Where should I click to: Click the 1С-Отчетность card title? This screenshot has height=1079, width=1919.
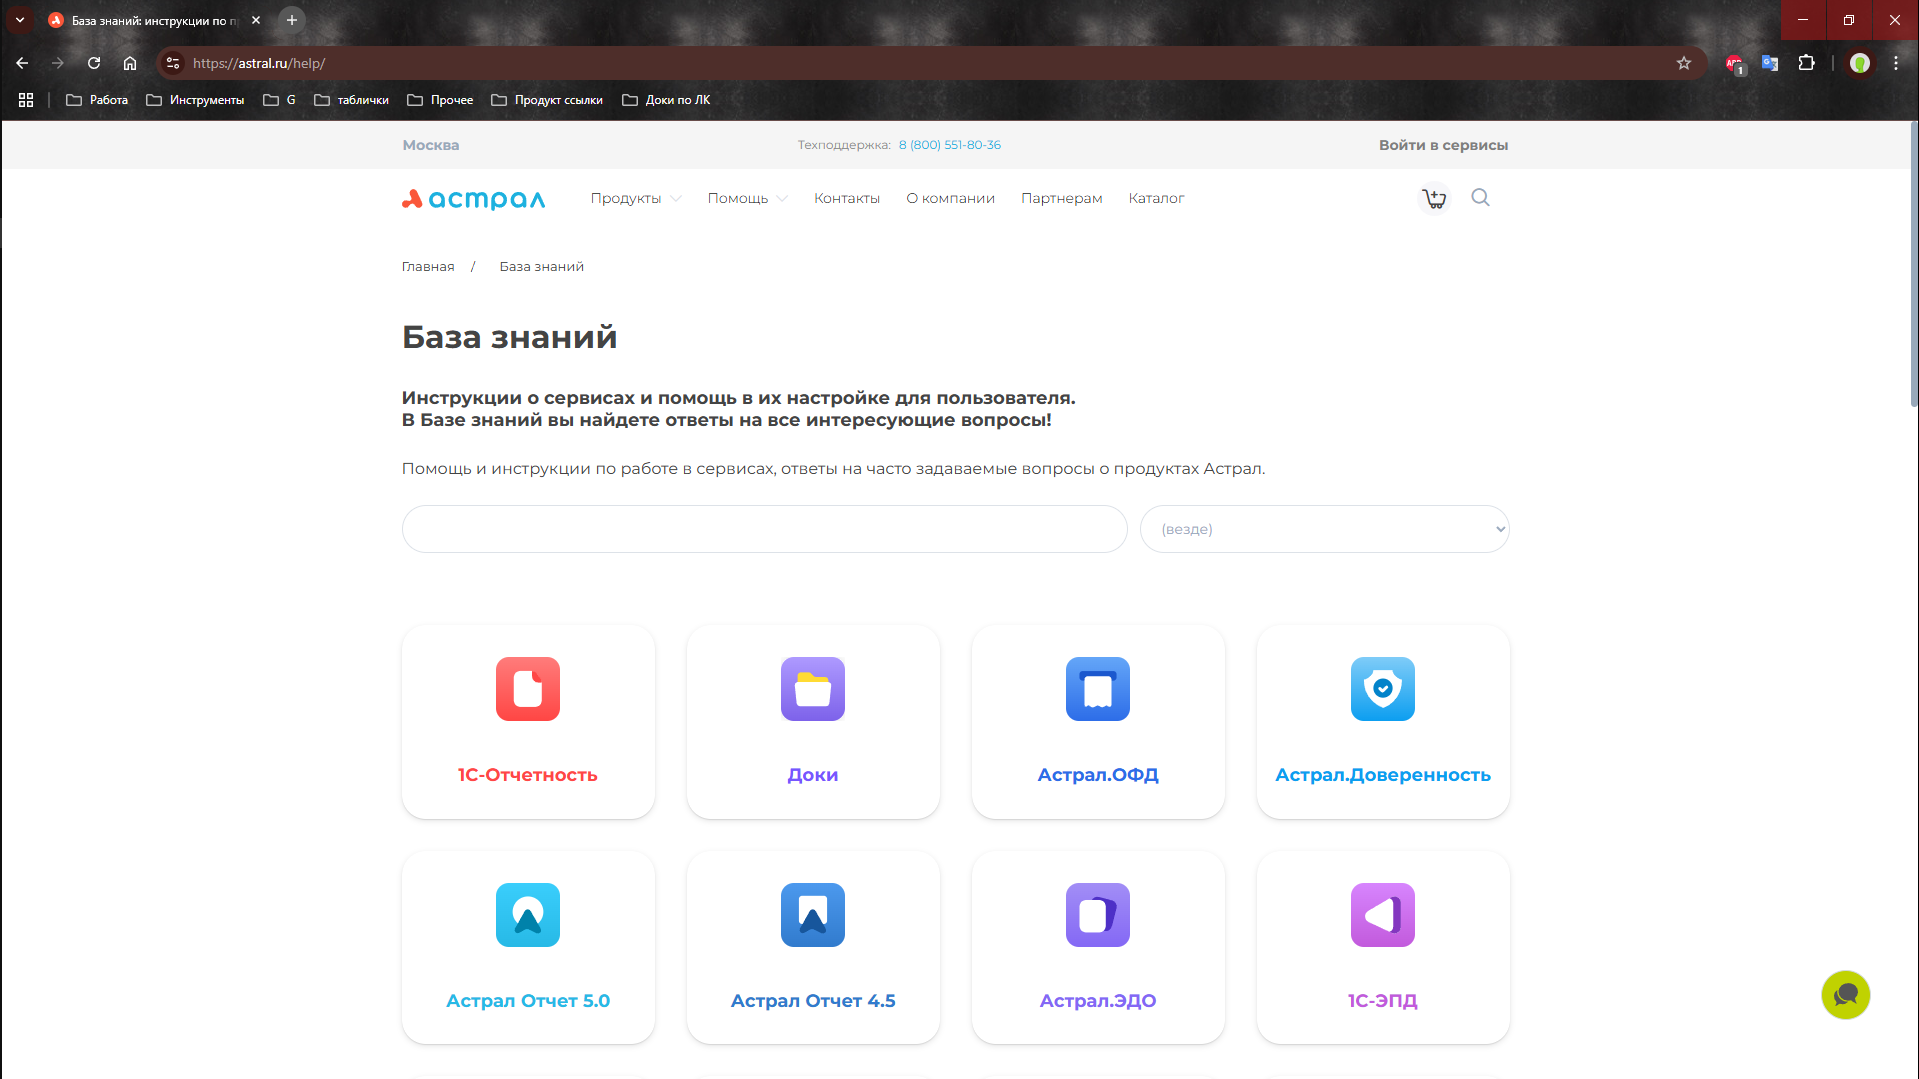528,775
